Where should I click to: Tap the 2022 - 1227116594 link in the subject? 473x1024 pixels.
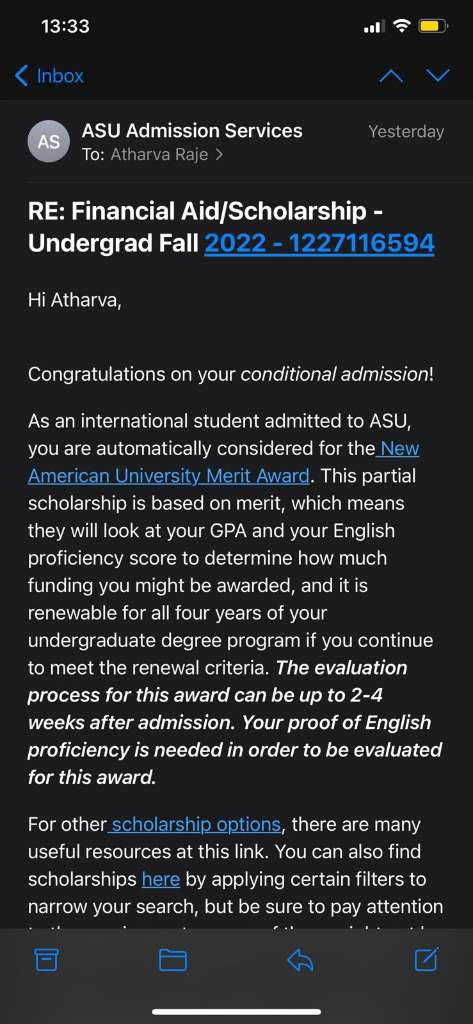(319, 244)
